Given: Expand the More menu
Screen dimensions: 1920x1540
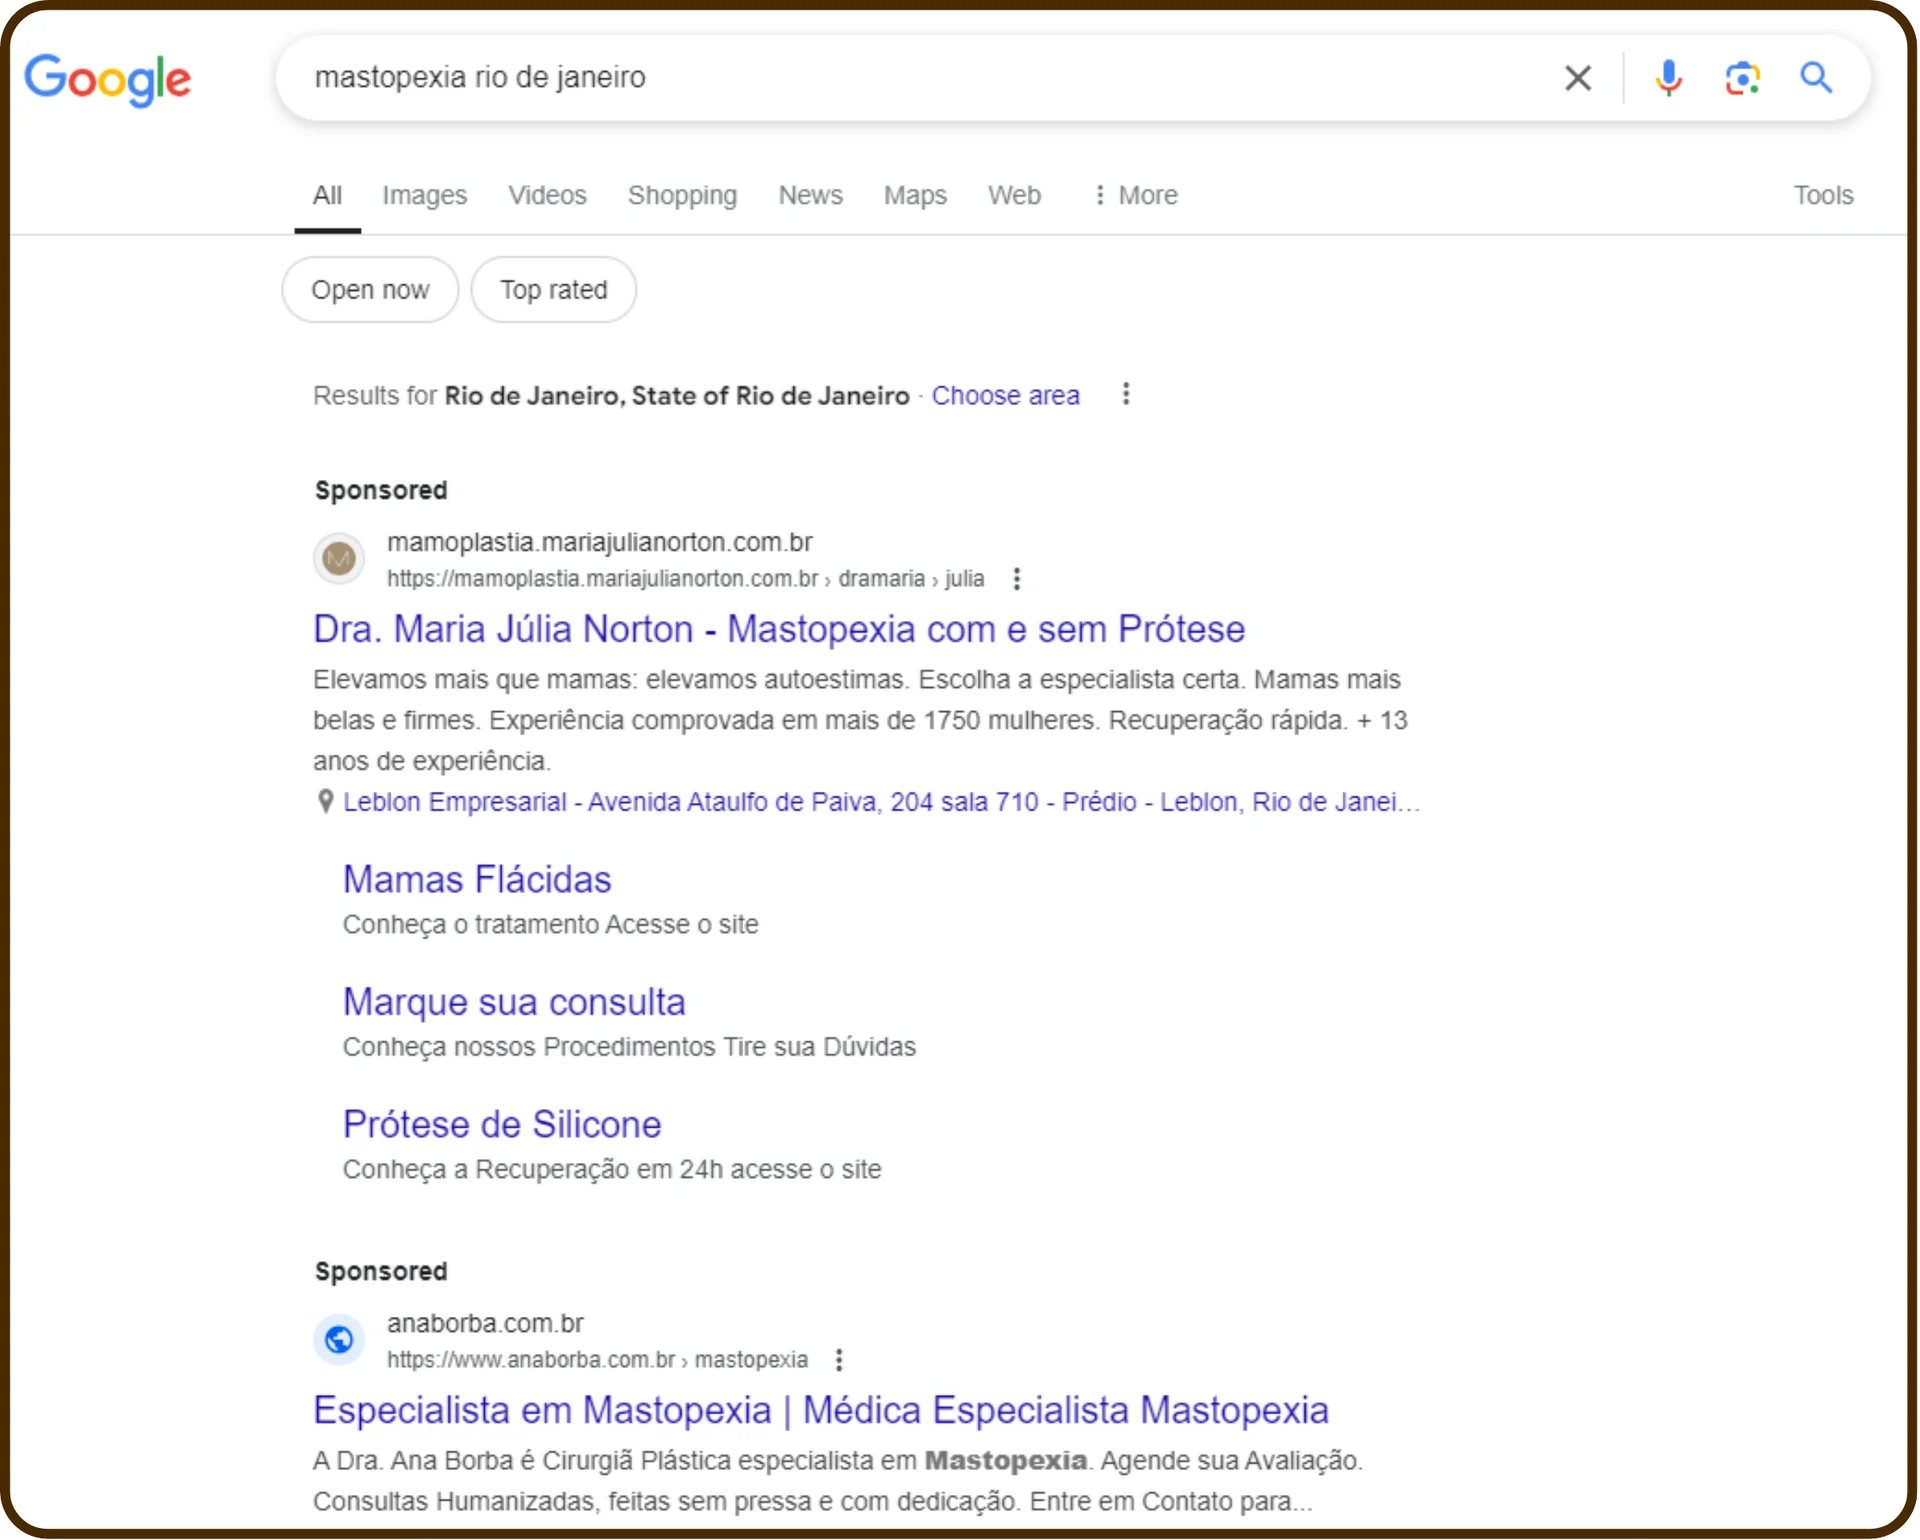Looking at the screenshot, I should (1136, 195).
